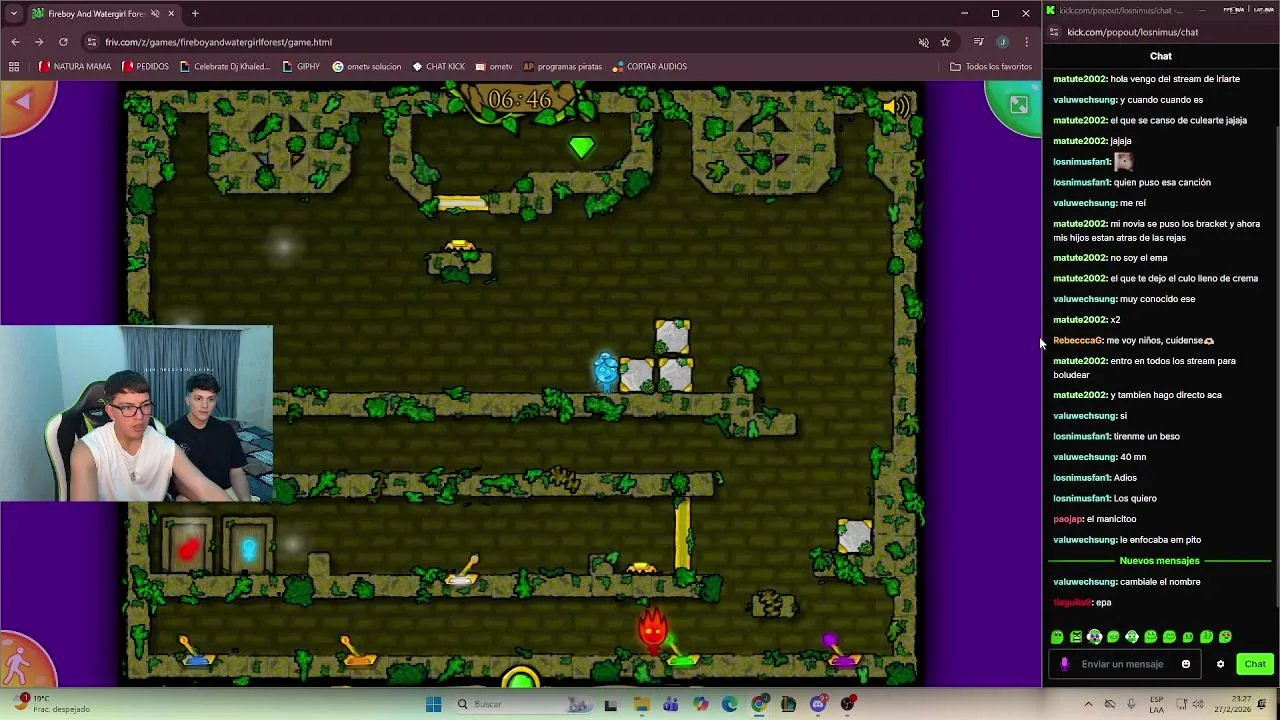Open the PEDIDOS bookmark
The image size is (1280, 720).
click(145, 67)
